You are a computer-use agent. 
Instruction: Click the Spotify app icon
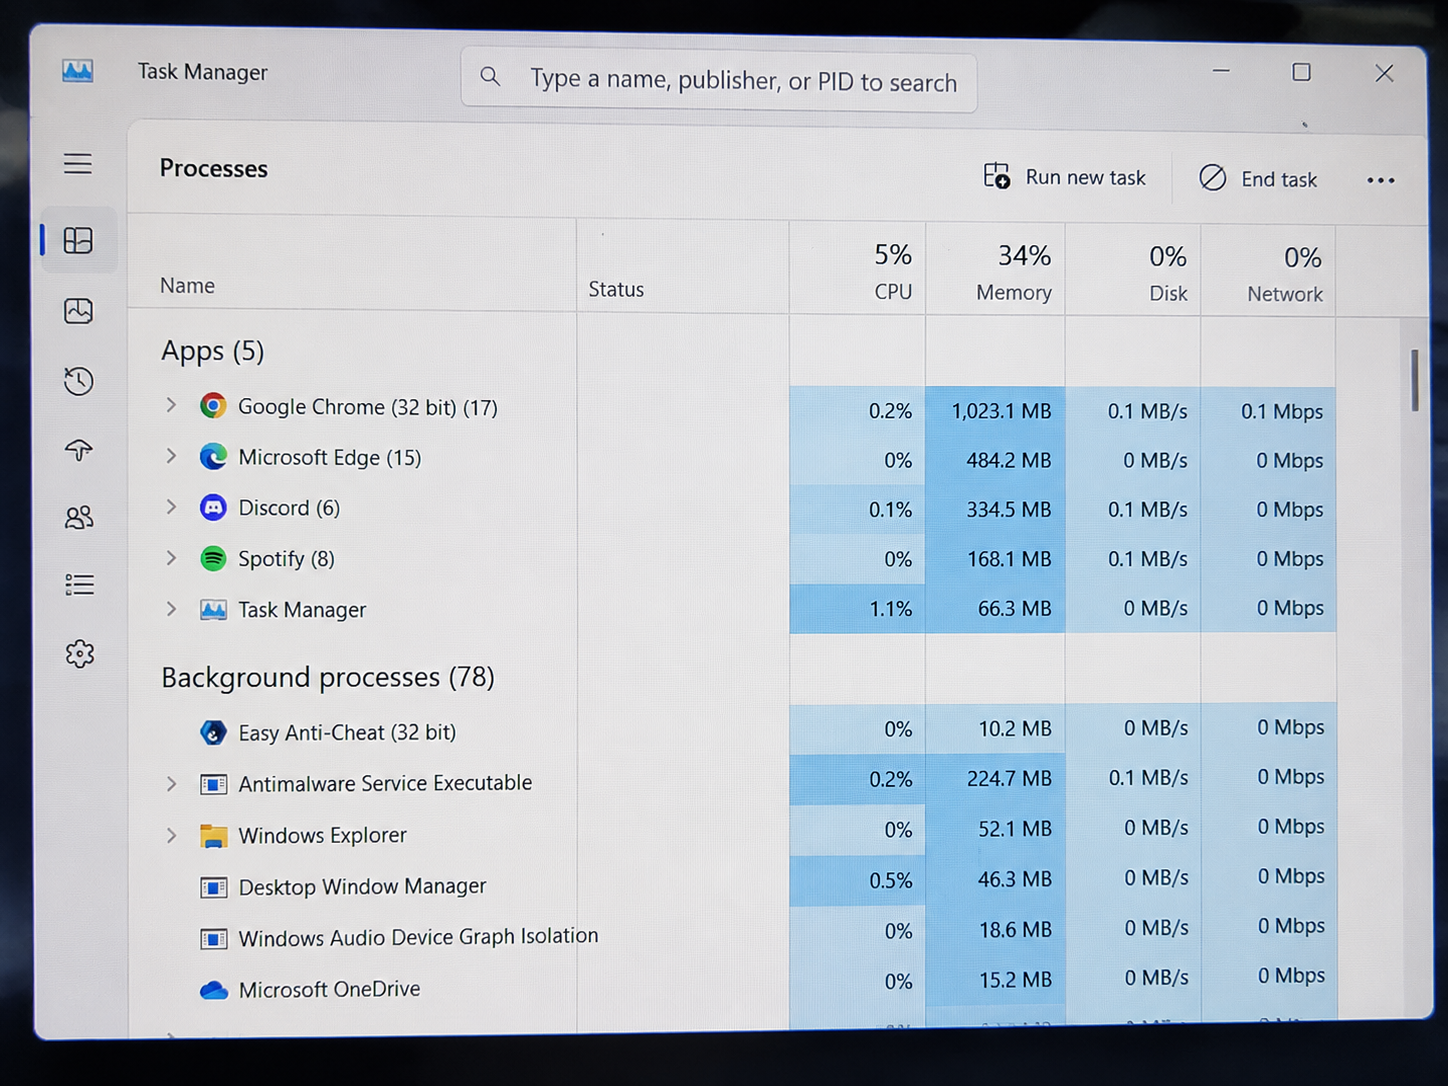pos(213,558)
